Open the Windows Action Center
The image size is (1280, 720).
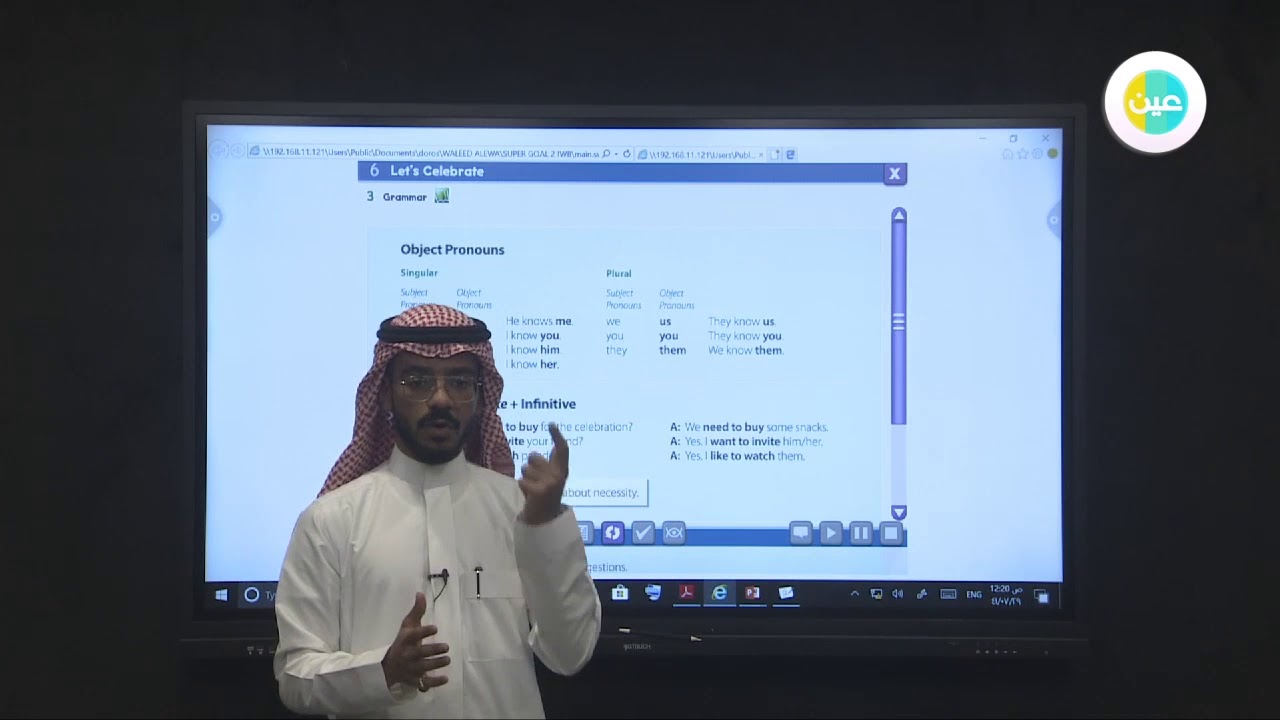[1041, 595]
